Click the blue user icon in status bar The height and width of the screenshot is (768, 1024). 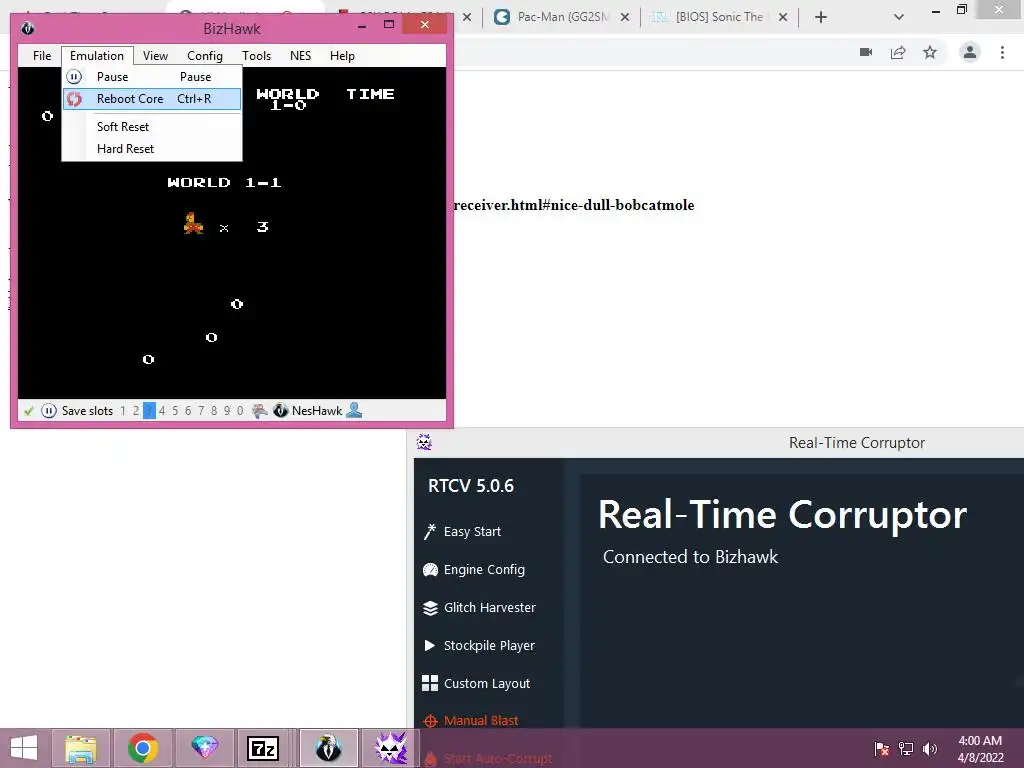coord(354,410)
